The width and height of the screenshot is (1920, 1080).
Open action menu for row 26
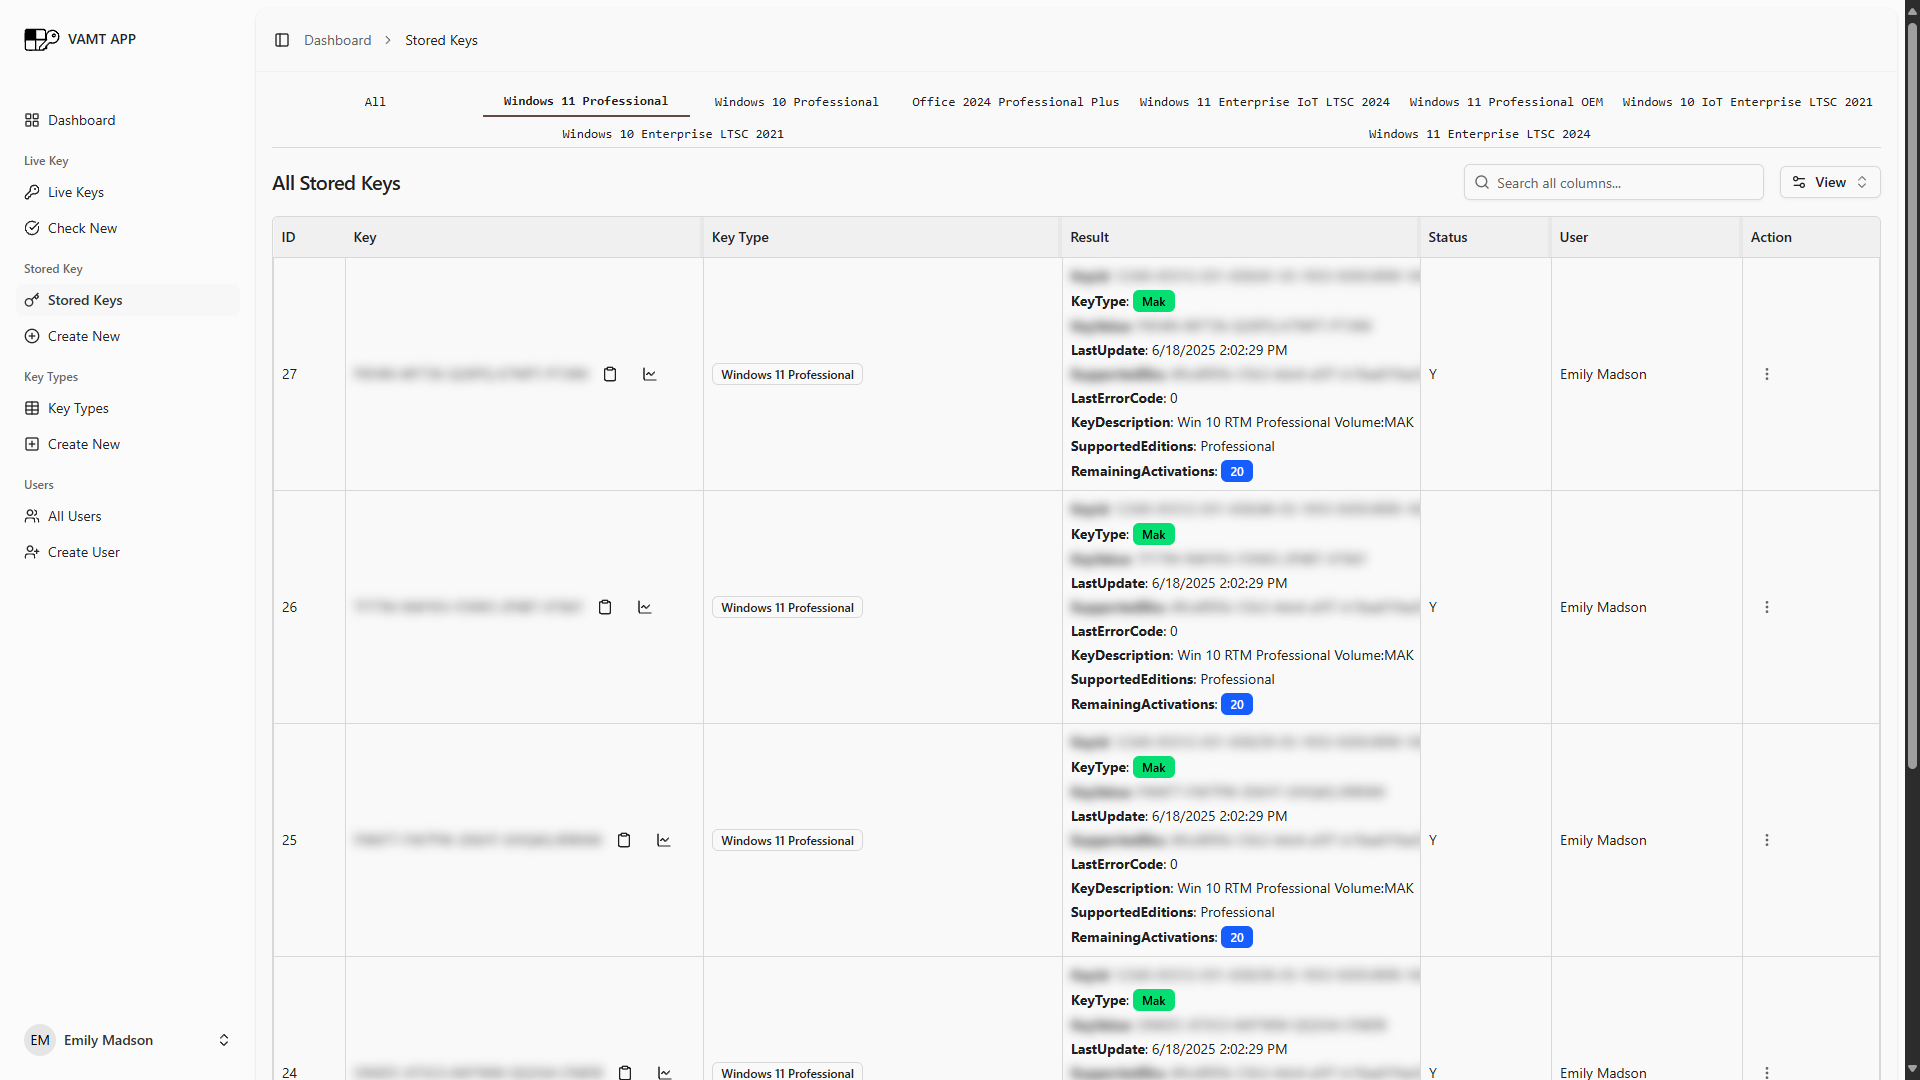pos(1767,607)
